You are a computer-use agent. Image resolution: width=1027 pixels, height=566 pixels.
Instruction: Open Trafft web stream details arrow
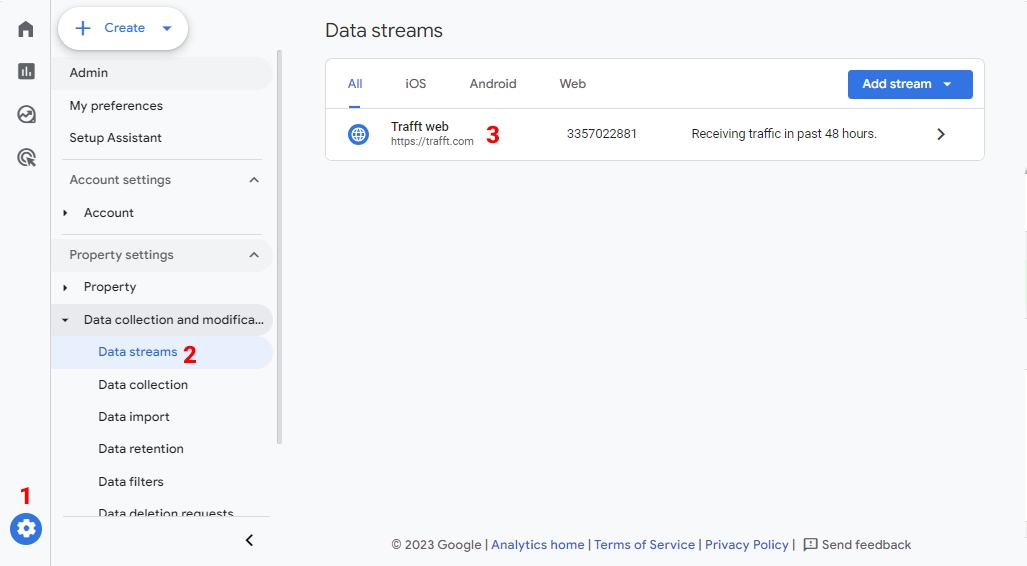pos(940,134)
